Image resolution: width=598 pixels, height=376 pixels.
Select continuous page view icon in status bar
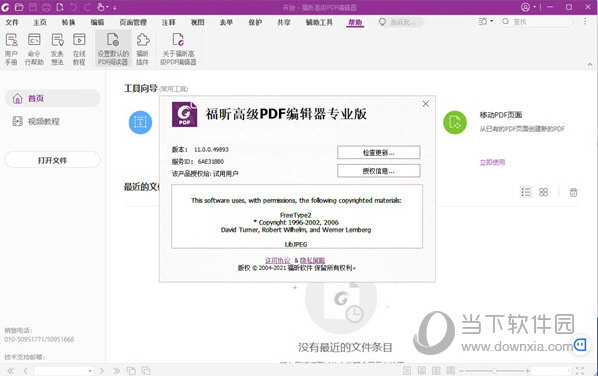pos(422,371)
